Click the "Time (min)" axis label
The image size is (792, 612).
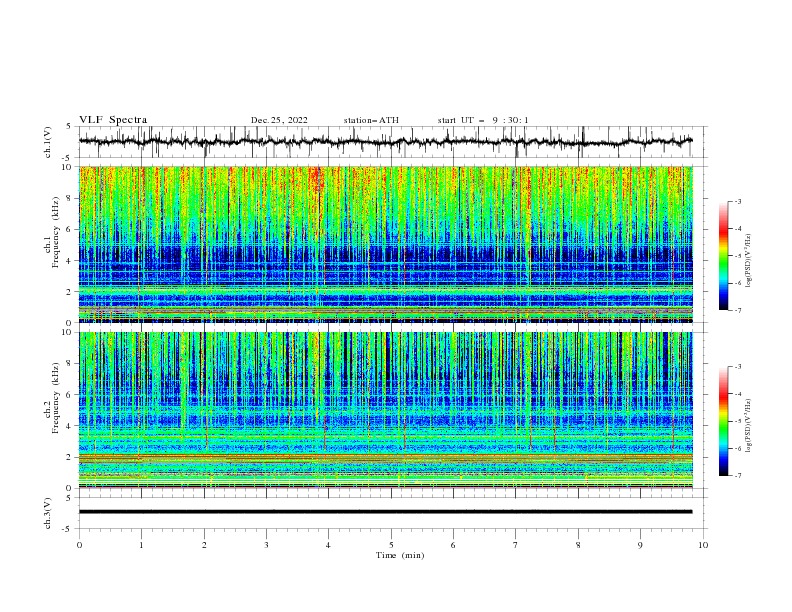[400, 555]
